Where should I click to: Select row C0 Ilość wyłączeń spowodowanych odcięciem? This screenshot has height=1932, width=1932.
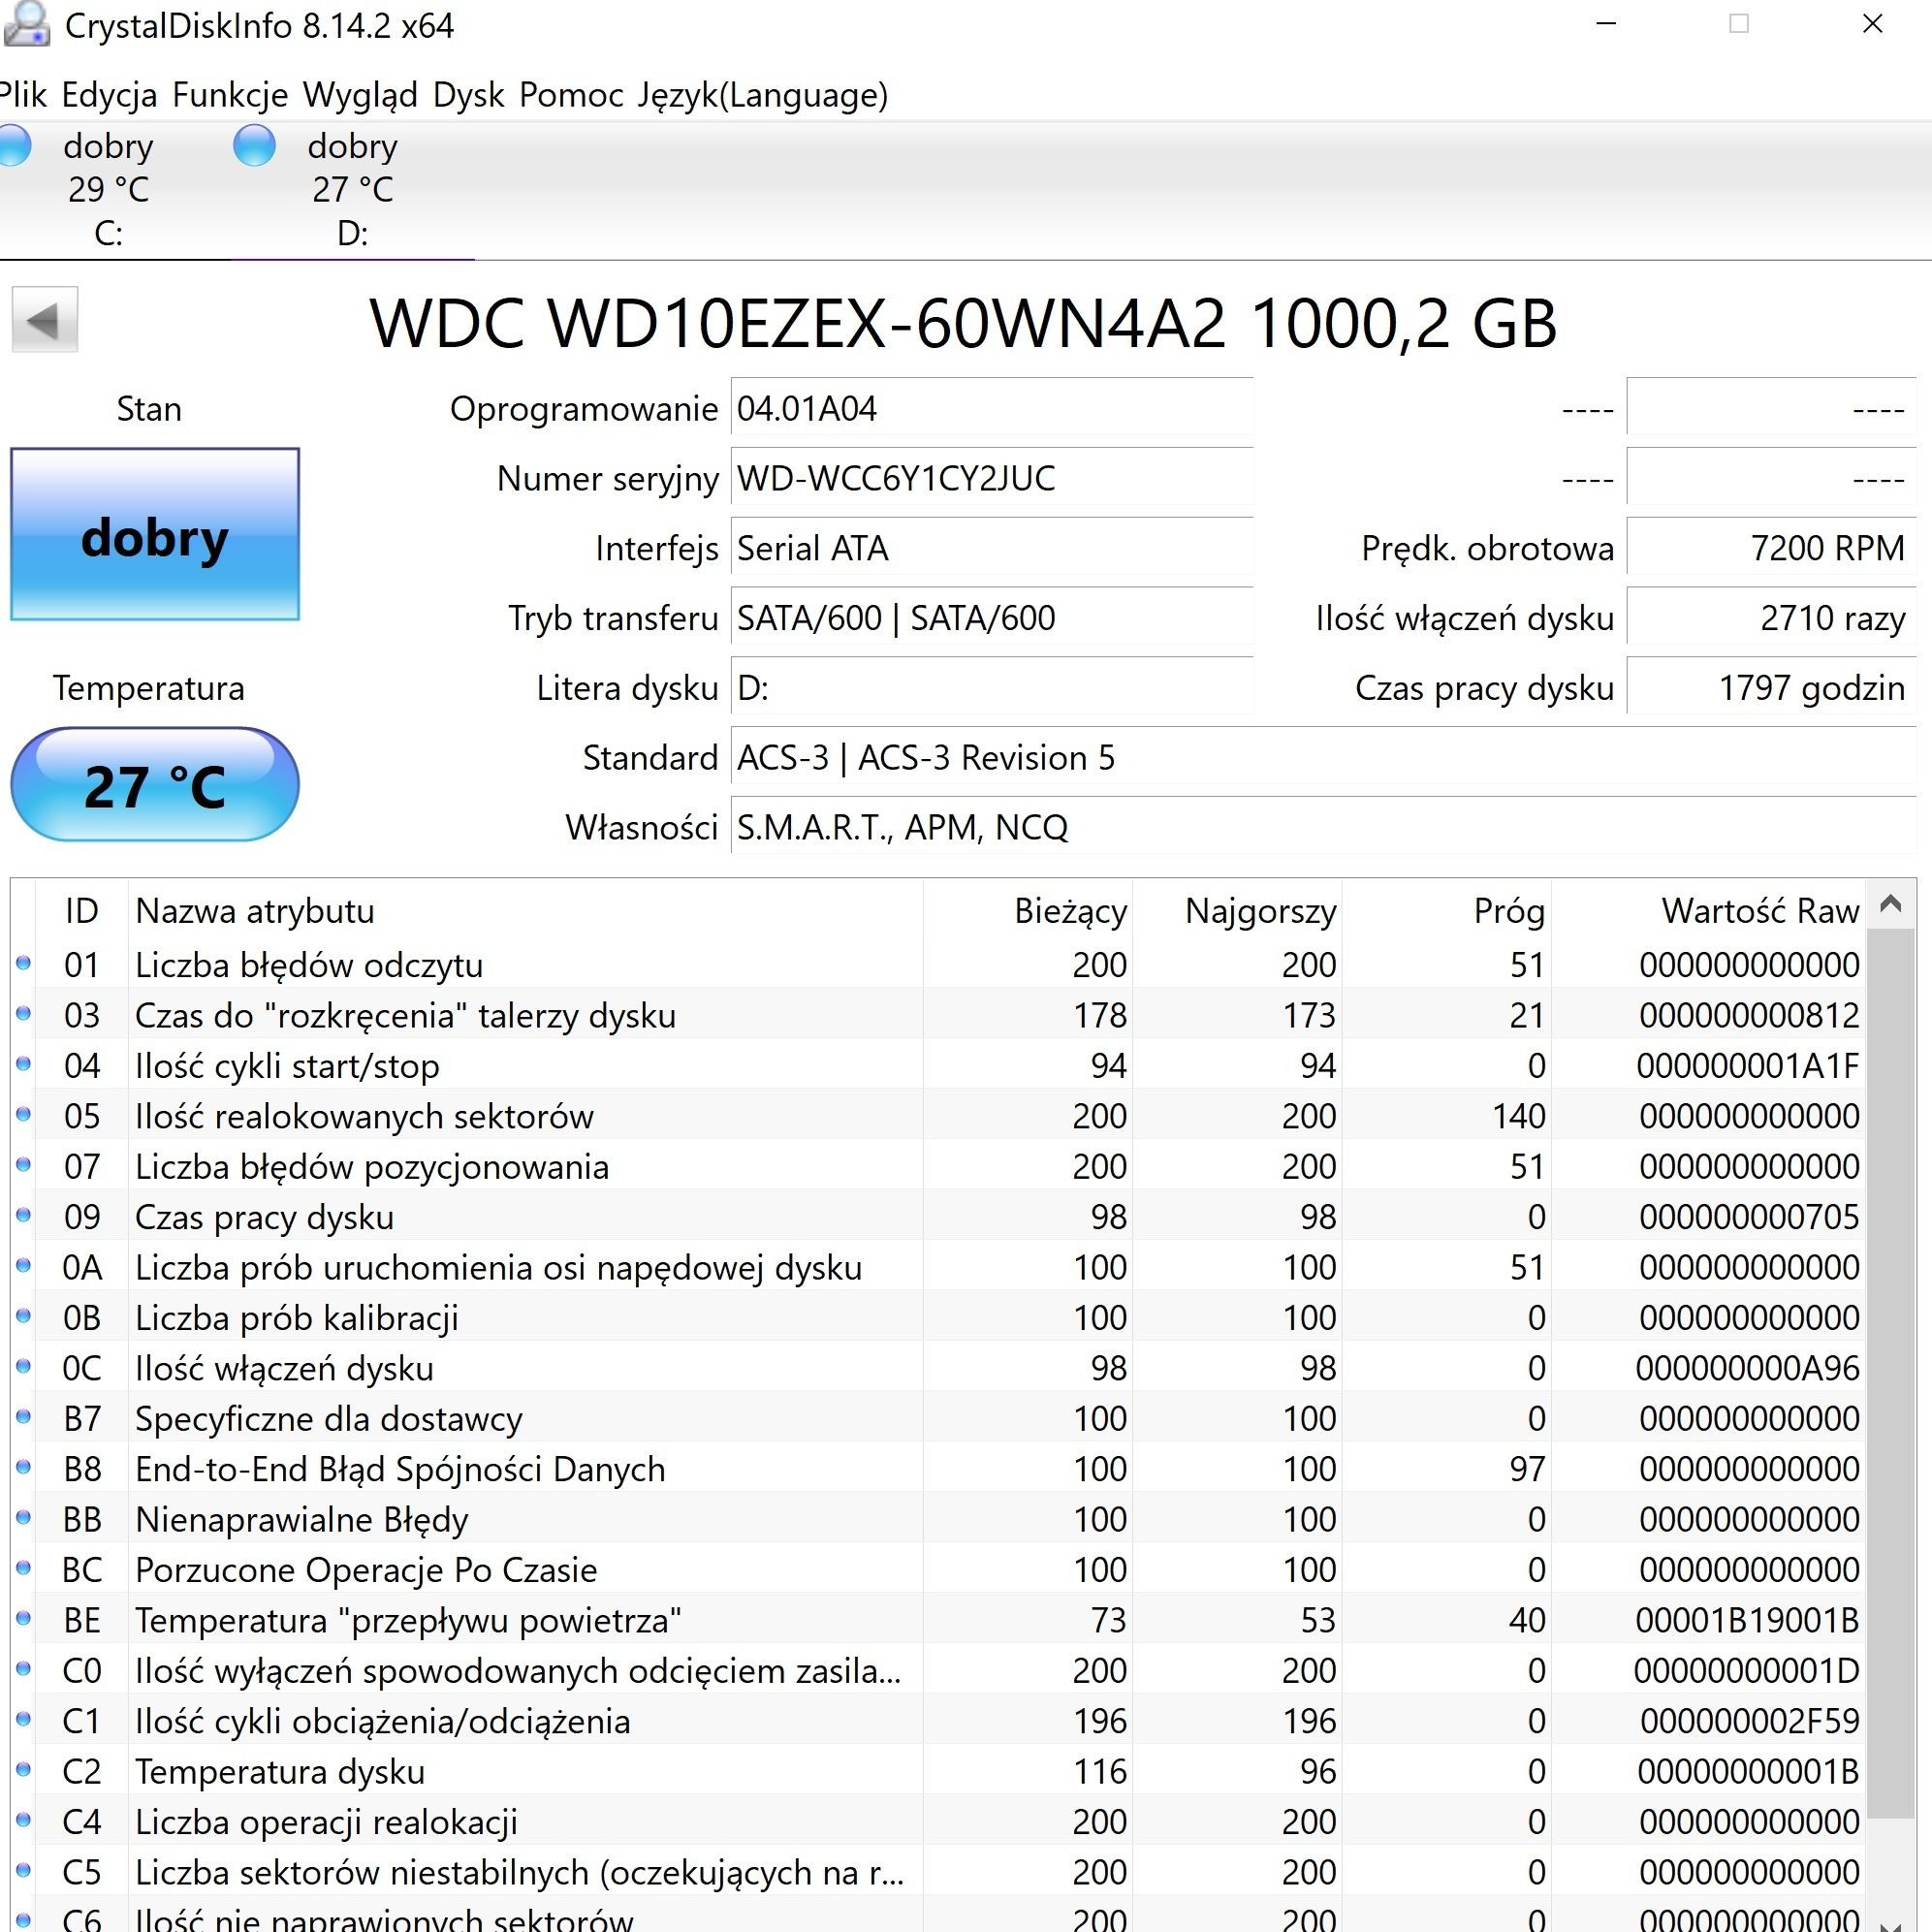click(938, 1670)
